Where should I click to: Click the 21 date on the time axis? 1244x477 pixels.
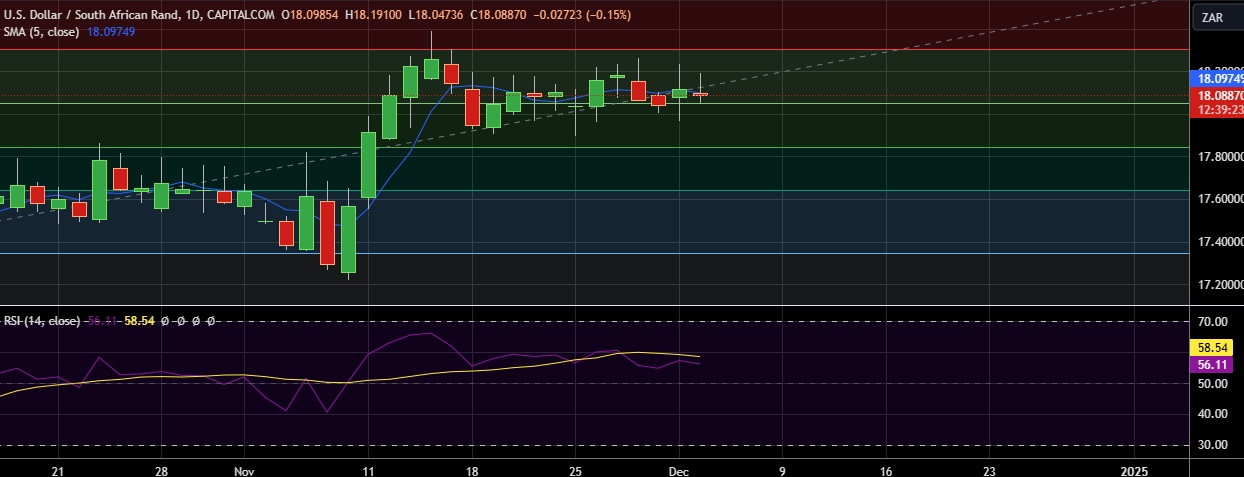(x=57, y=469)
